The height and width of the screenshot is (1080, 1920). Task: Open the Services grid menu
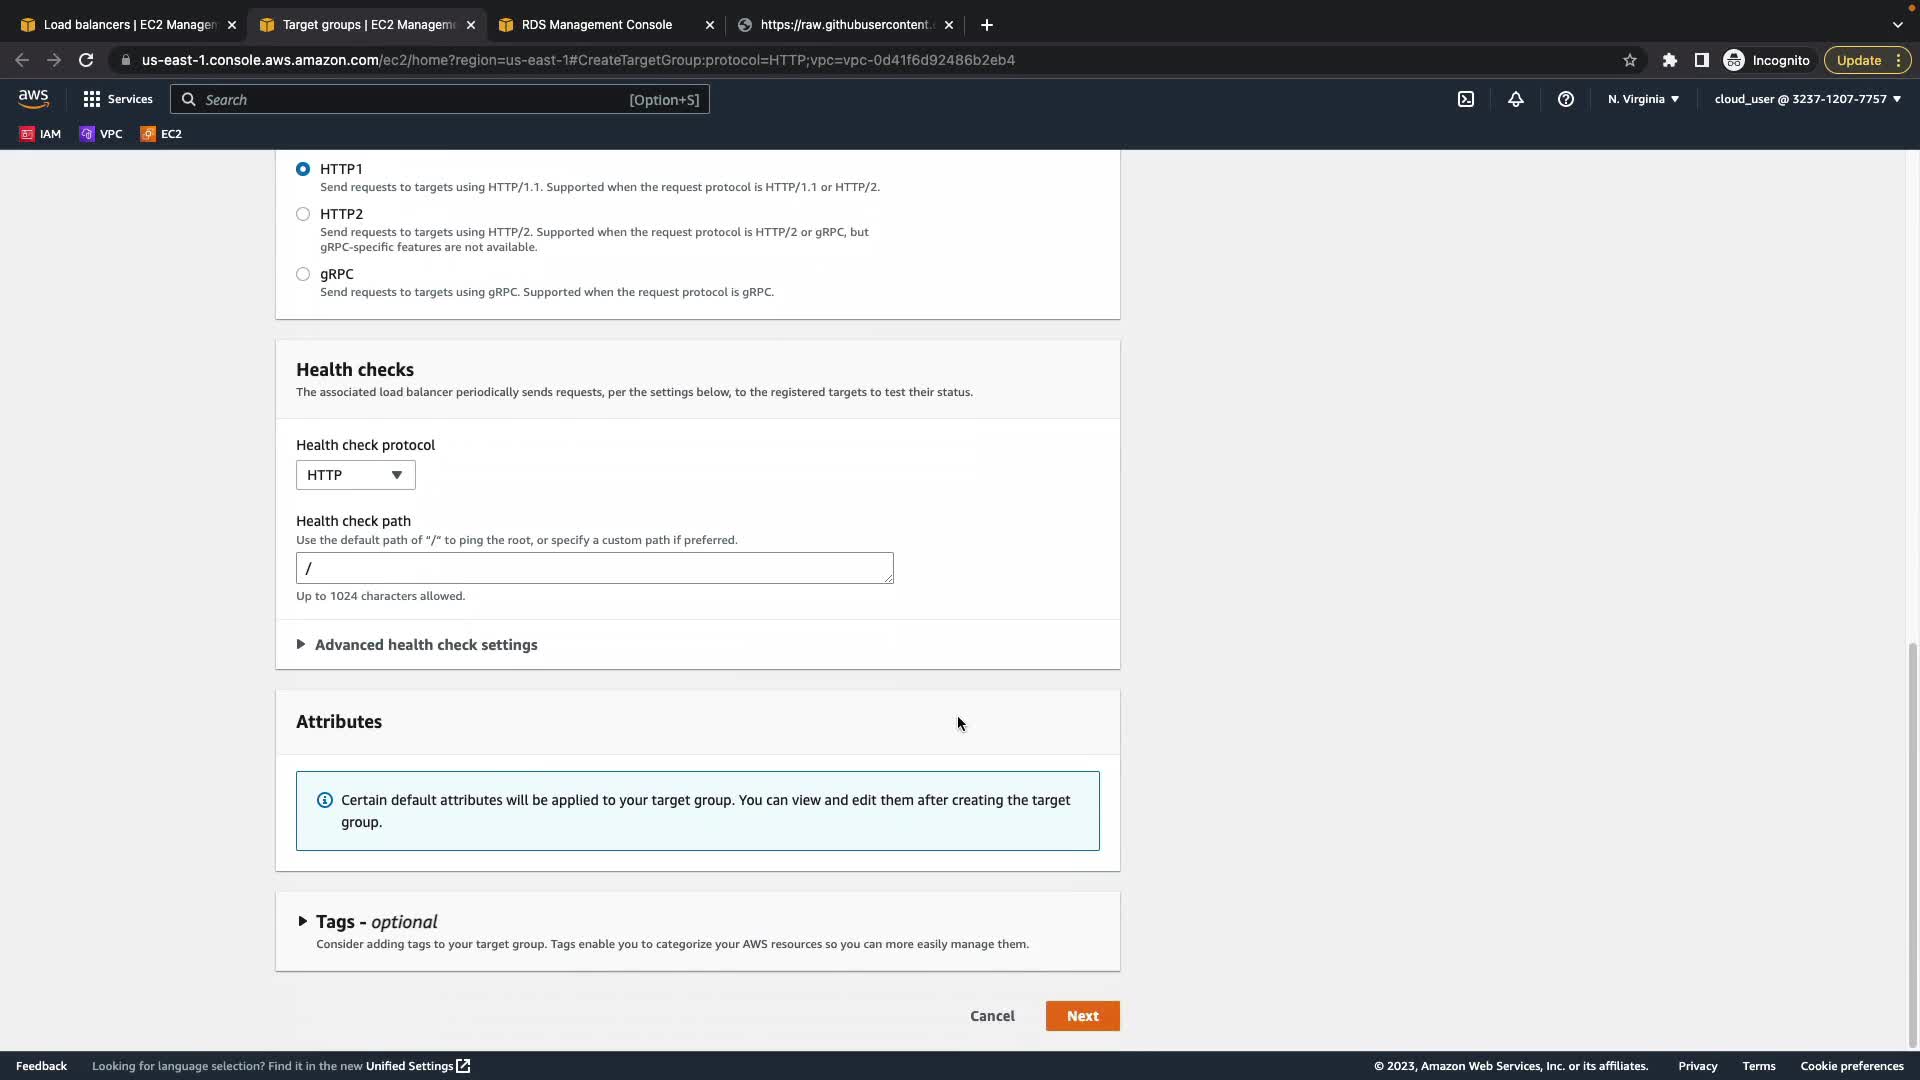(117, 99)
